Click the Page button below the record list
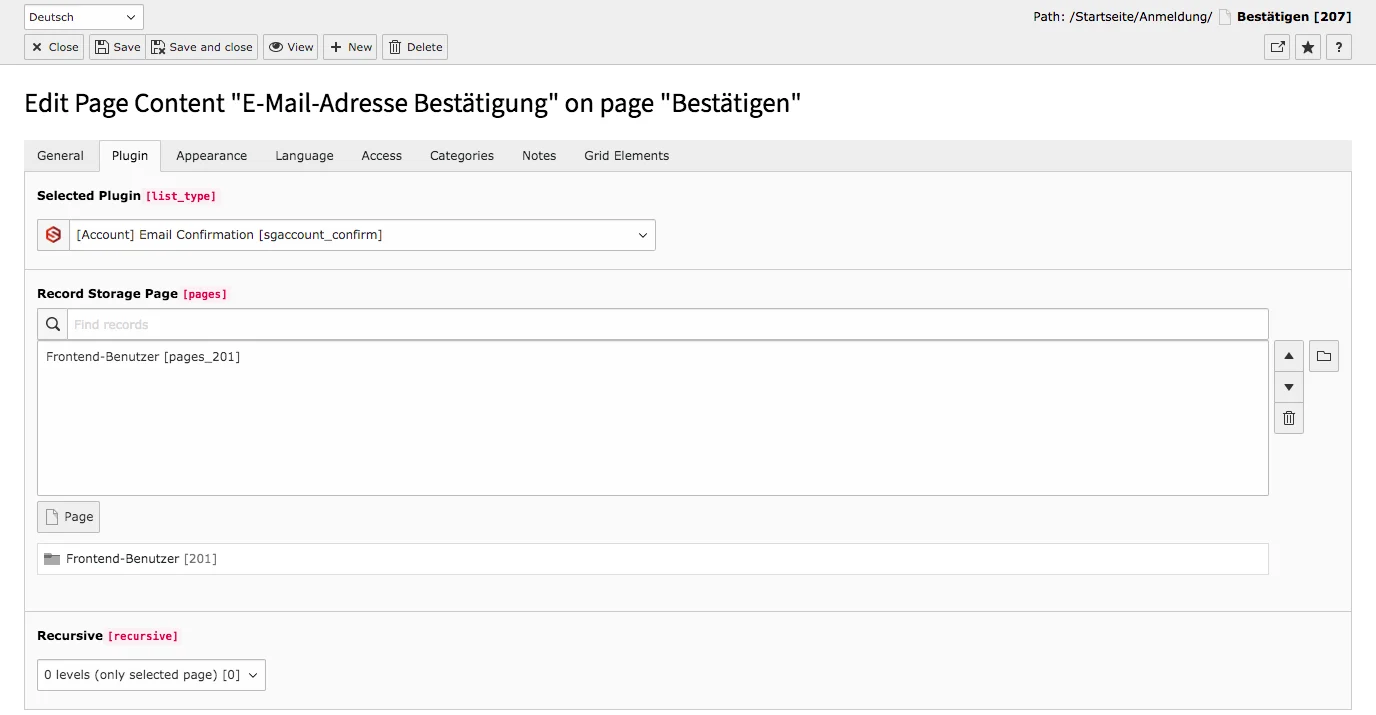The height and width of the screenshot is (715, 1376). click(68, 516)
